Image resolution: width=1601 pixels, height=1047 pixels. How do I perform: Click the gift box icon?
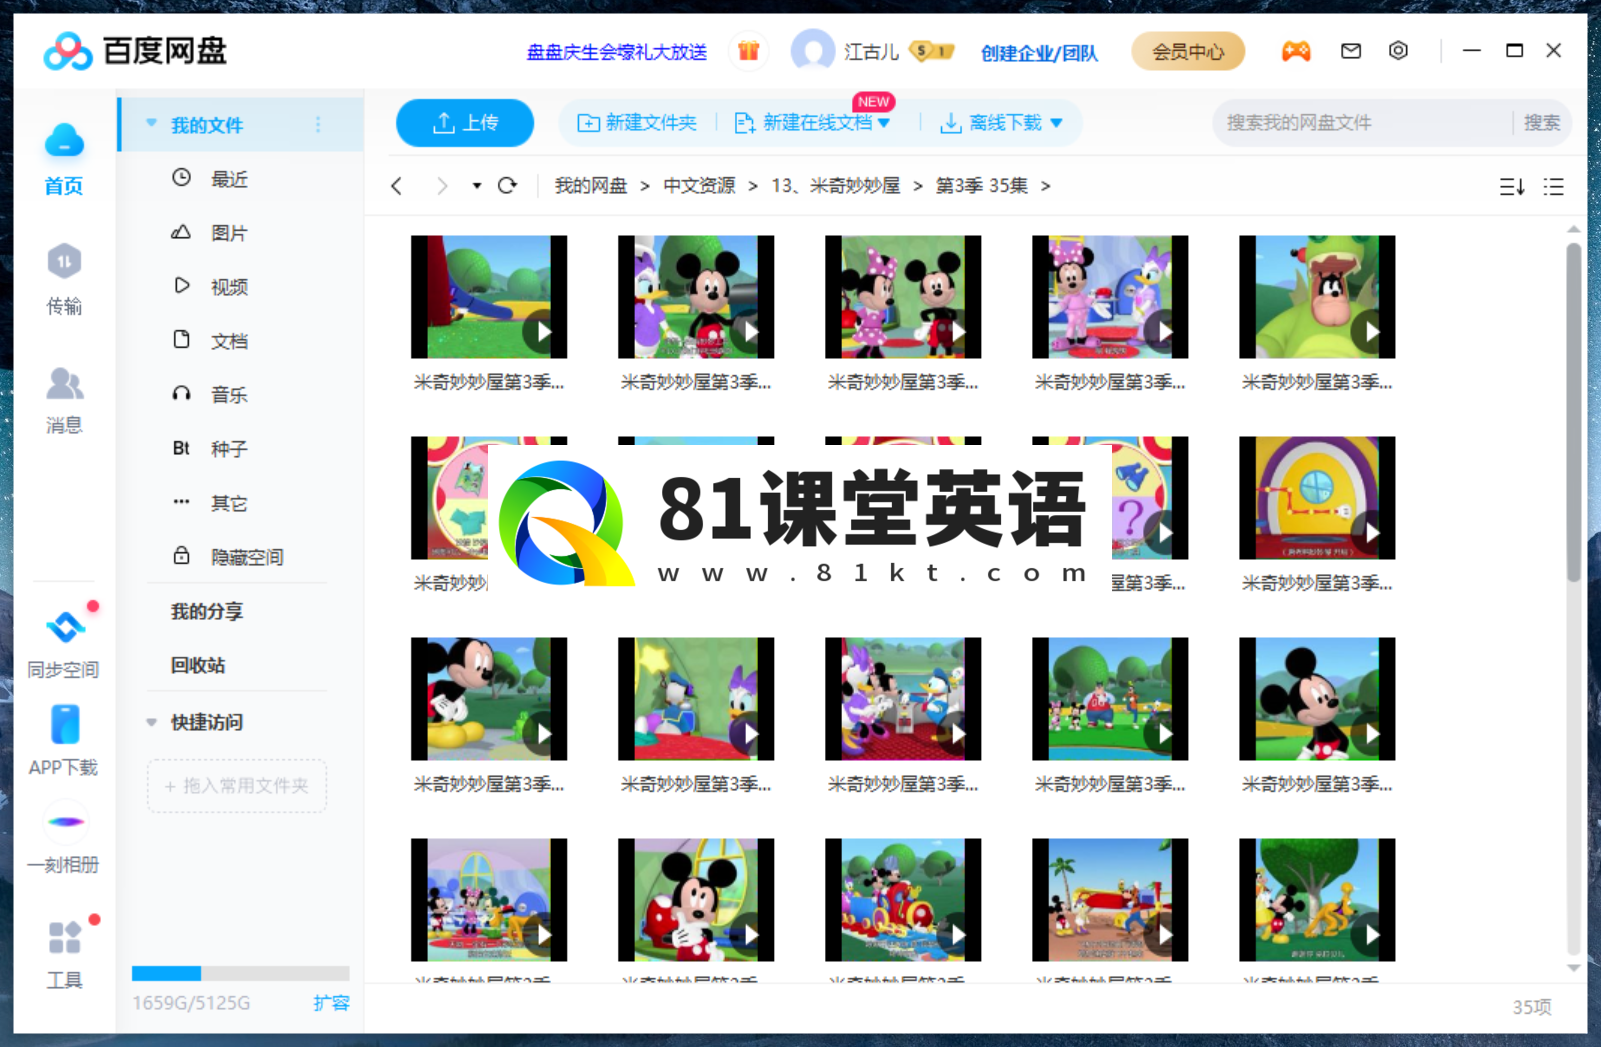[x=748, y=51]
